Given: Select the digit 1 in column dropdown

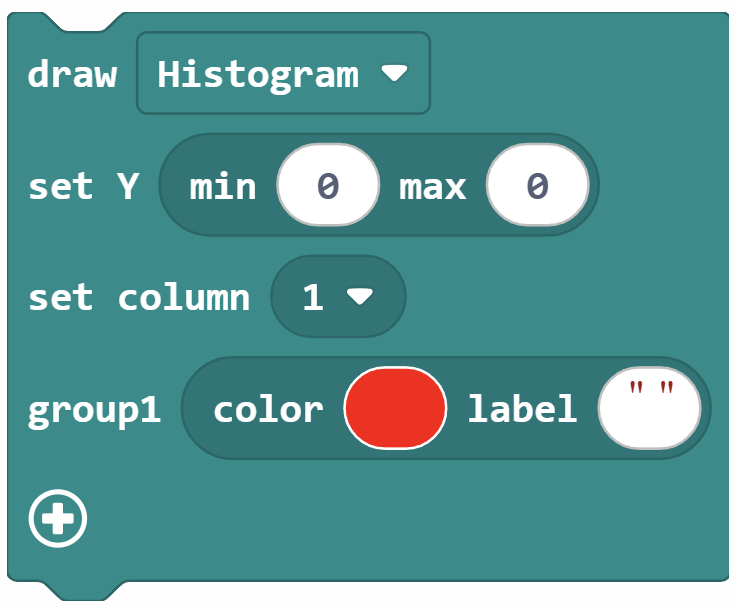Looking at the screenshot, I should click(313, 297).
